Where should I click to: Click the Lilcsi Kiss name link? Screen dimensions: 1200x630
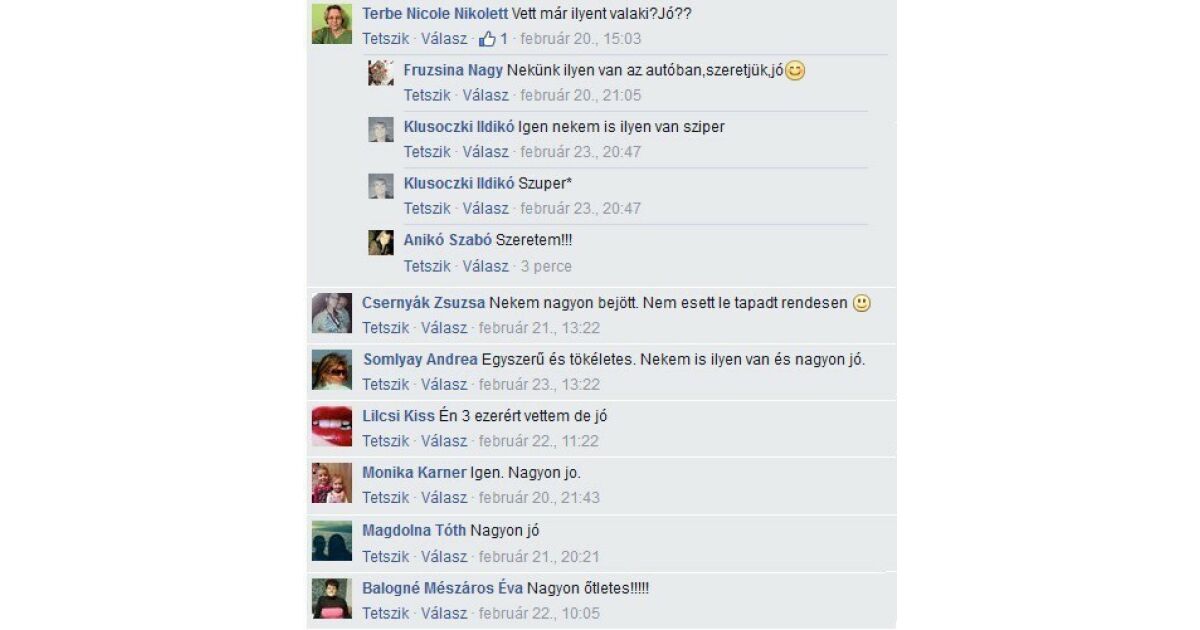[398, 416]
